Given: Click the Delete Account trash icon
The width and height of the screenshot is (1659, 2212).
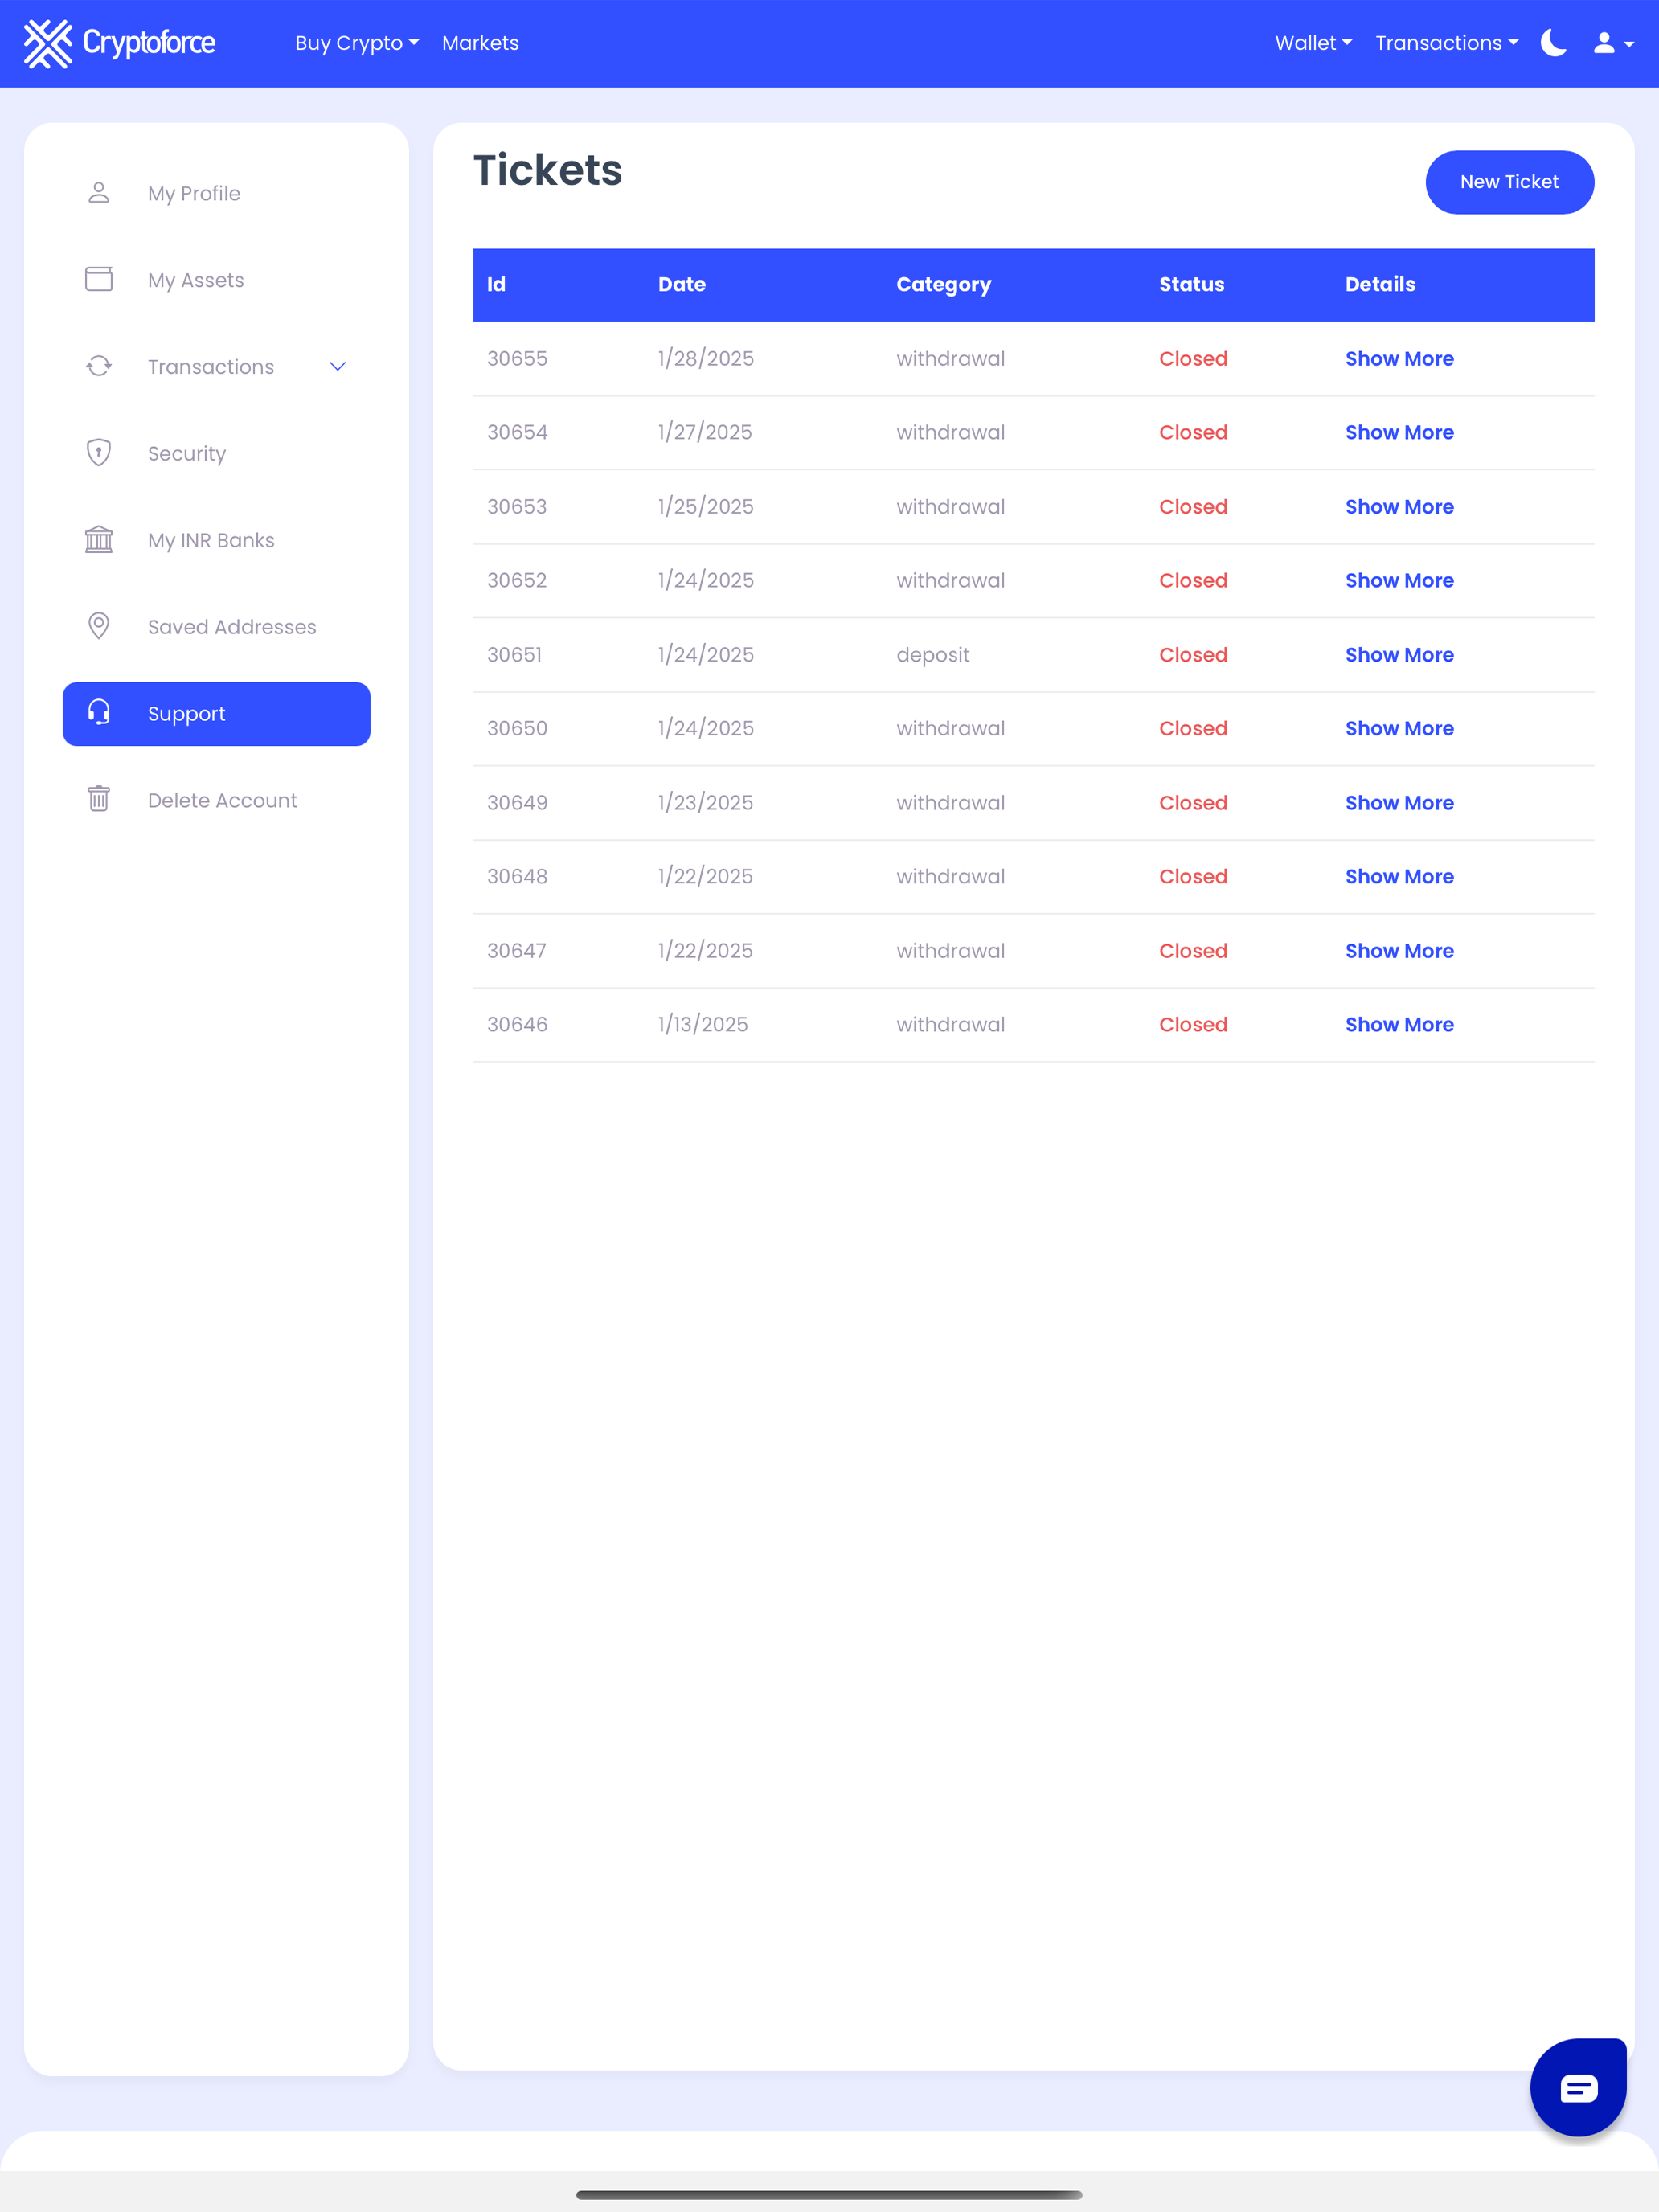Looking at the screenshot, I should coord(98,799).
